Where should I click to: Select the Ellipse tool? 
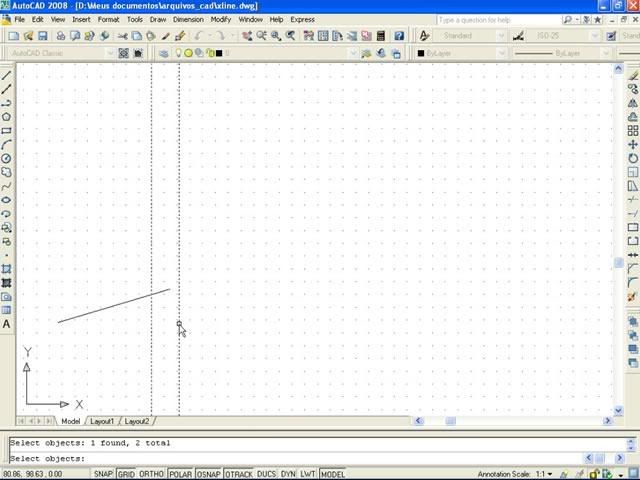tap(6, 200)
